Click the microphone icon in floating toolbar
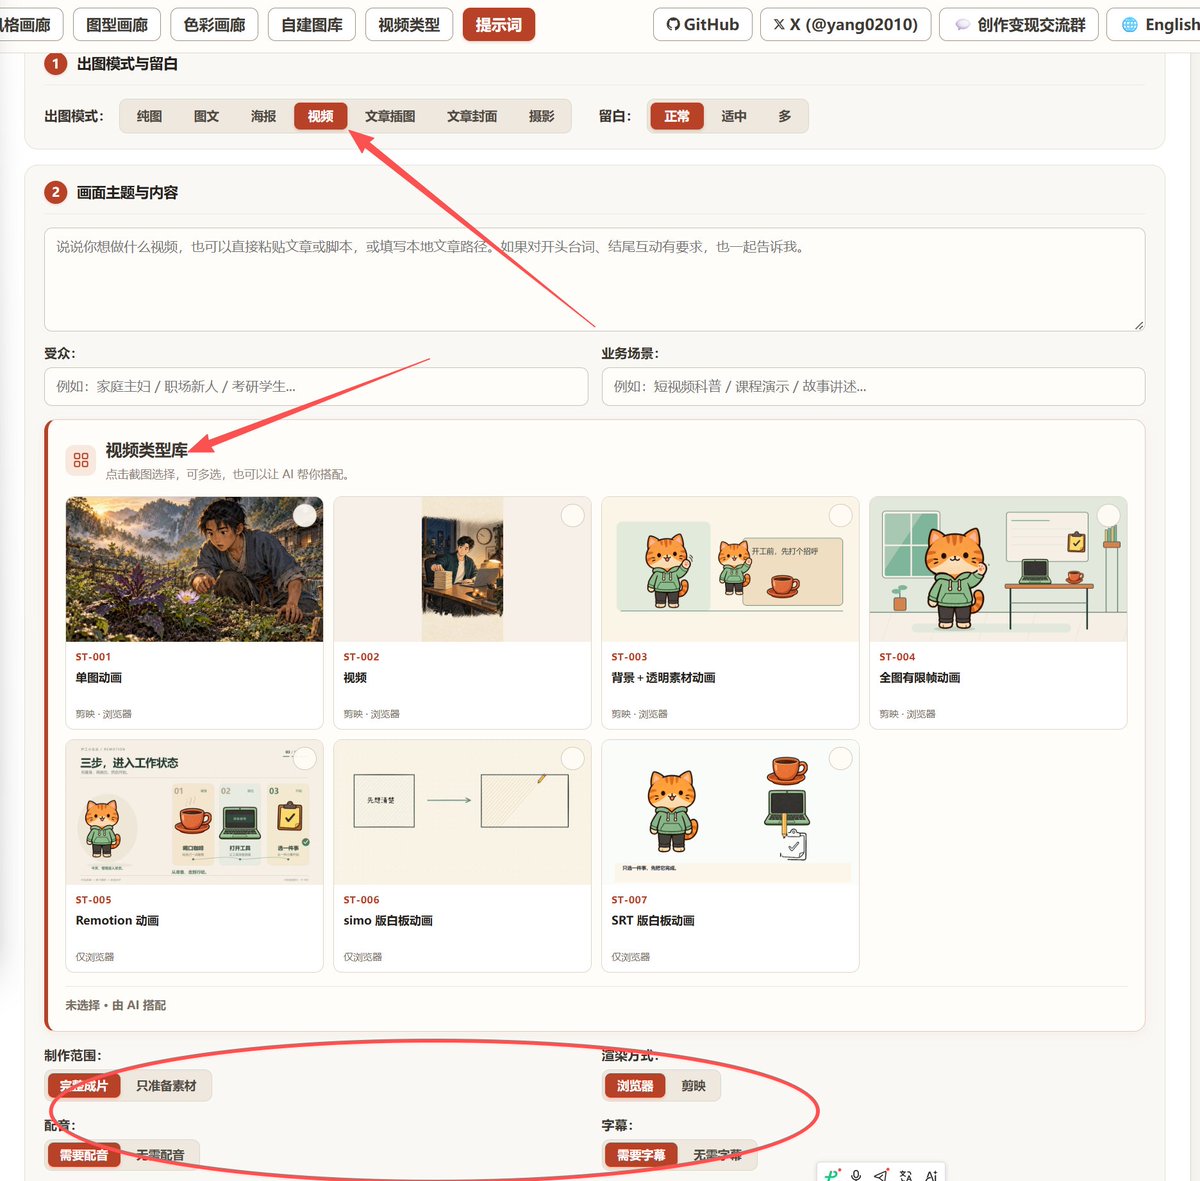The image size is (1200, 1181). coord(856,1175)
